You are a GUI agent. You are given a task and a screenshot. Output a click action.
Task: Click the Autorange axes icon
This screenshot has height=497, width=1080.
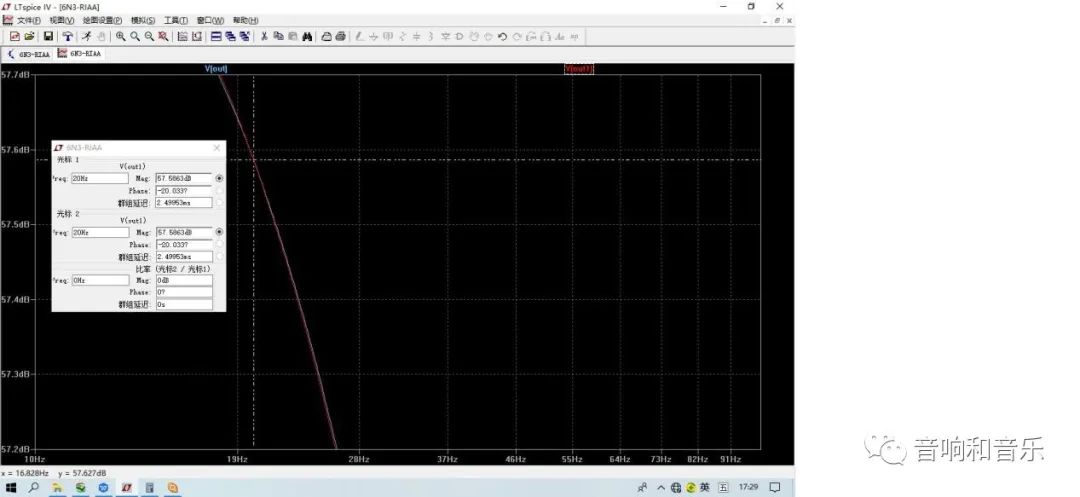[x=196, y=36]
